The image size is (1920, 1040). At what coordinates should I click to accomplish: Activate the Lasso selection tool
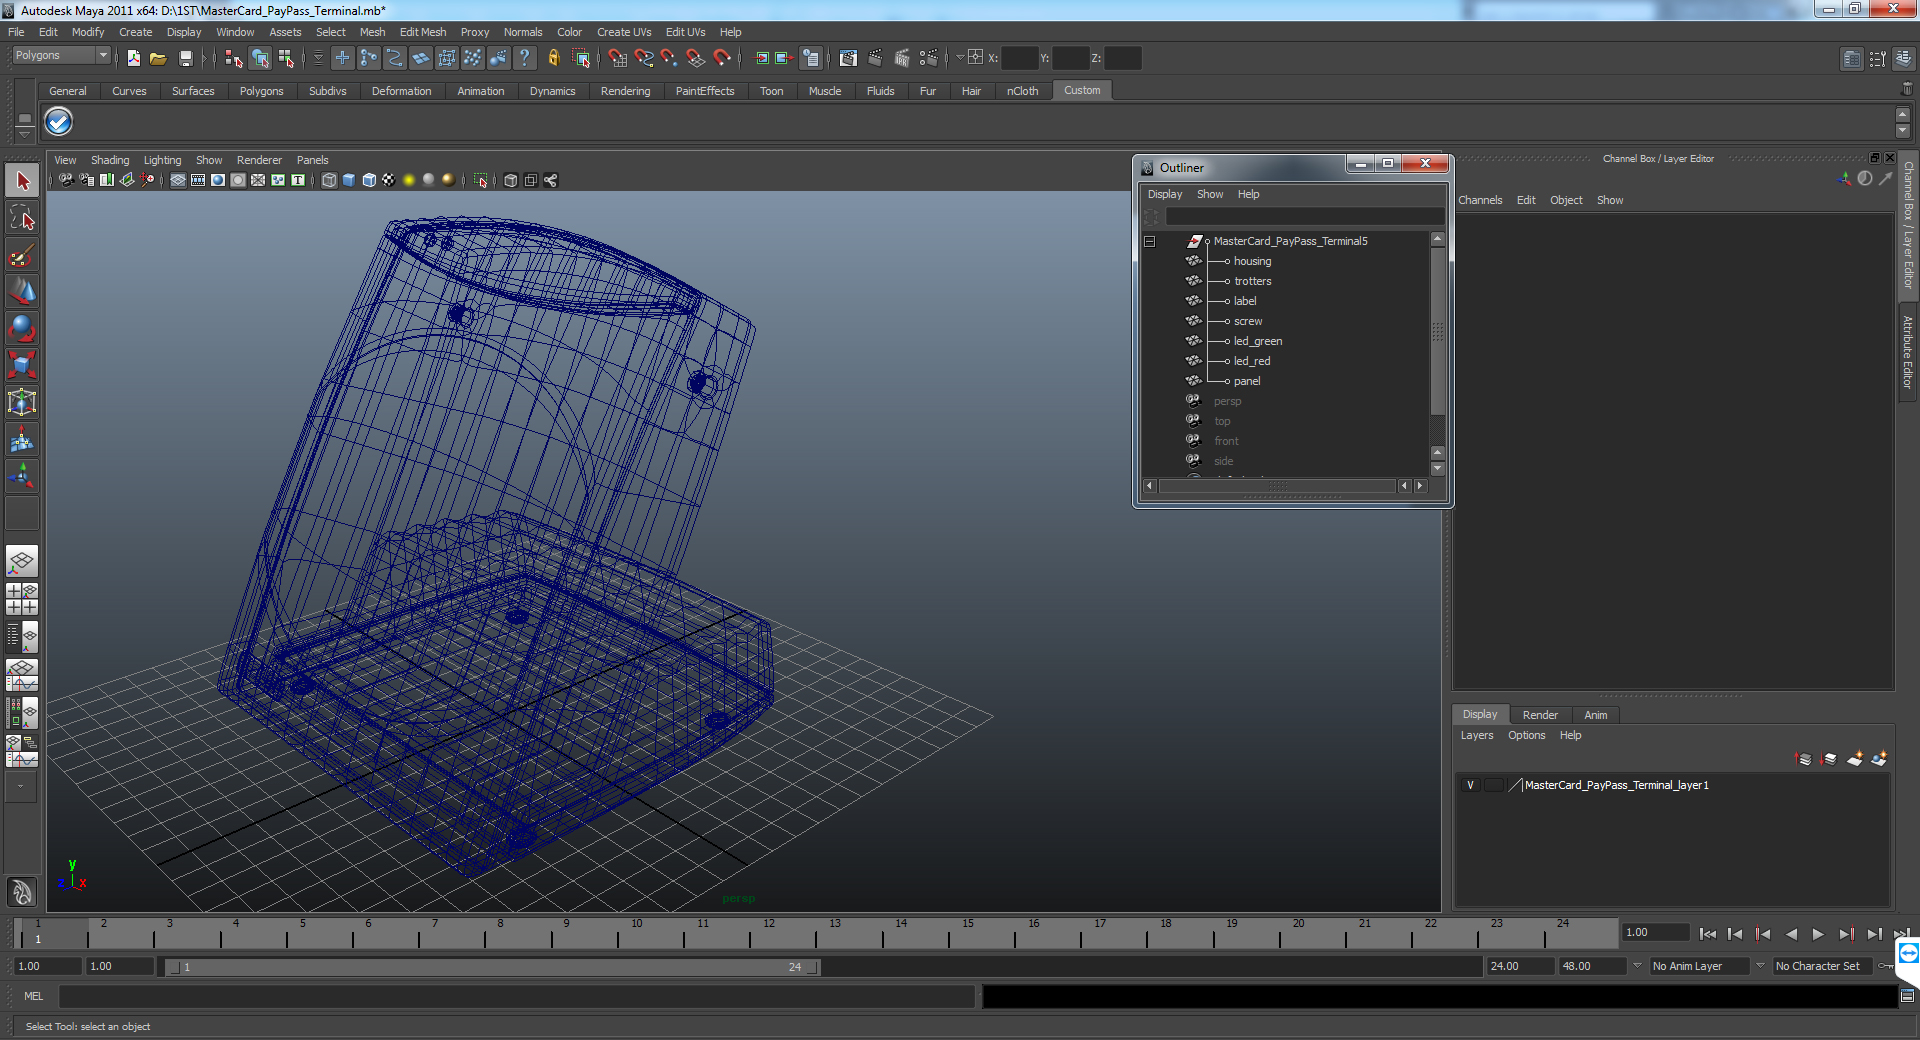click(x=22, y=218)
